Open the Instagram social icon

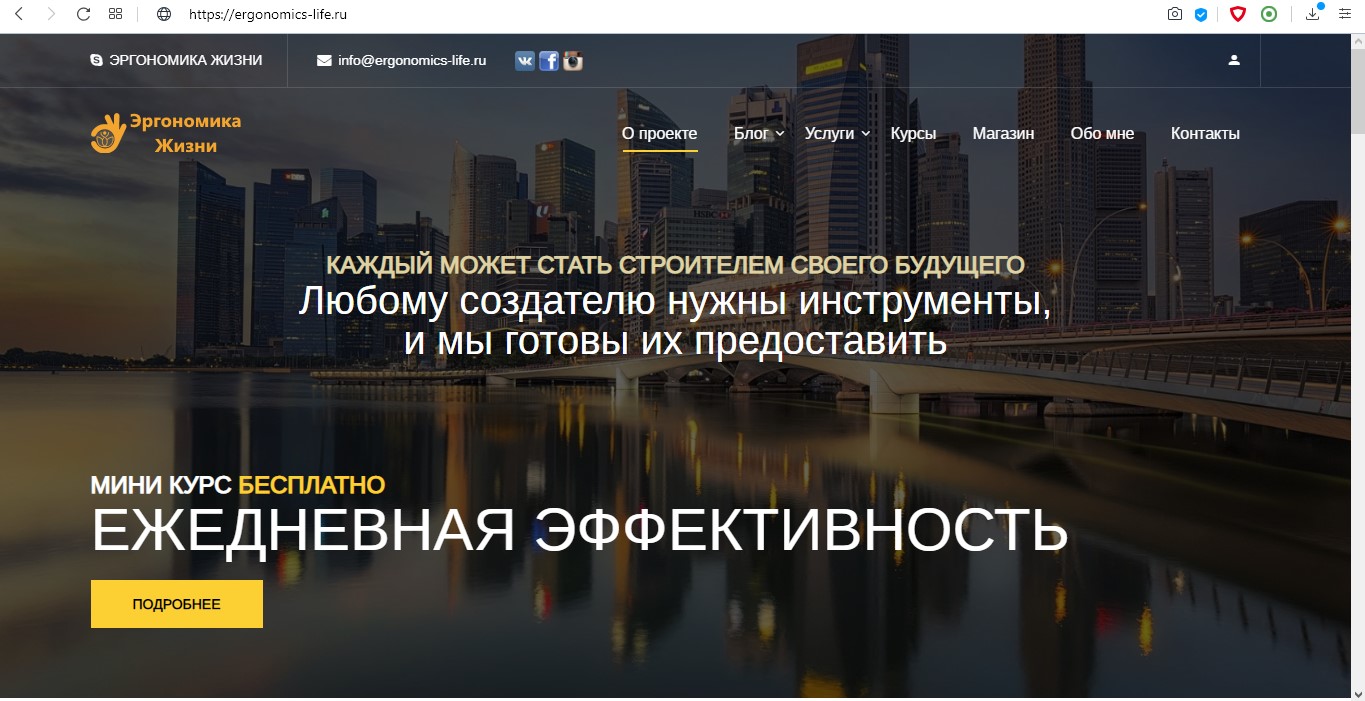point(572,60)
